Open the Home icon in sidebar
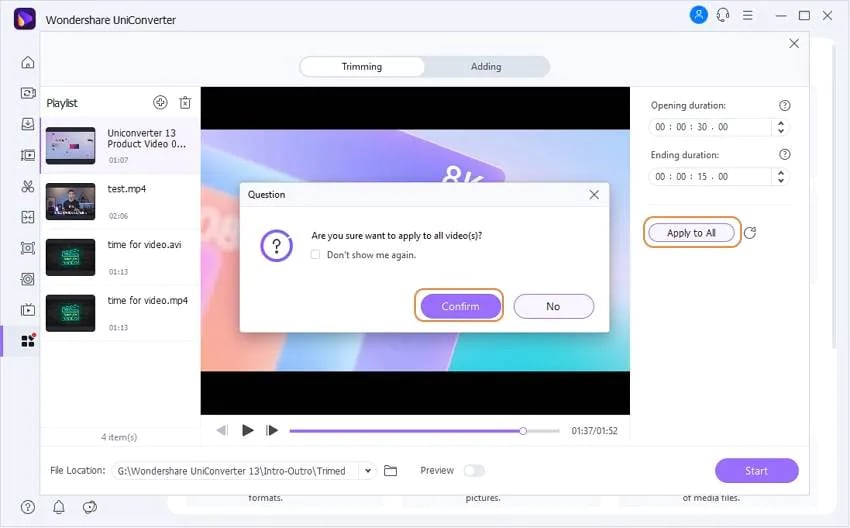Image resolution: width=850 pixels, height=528 pixels. (x=28, y=62)
